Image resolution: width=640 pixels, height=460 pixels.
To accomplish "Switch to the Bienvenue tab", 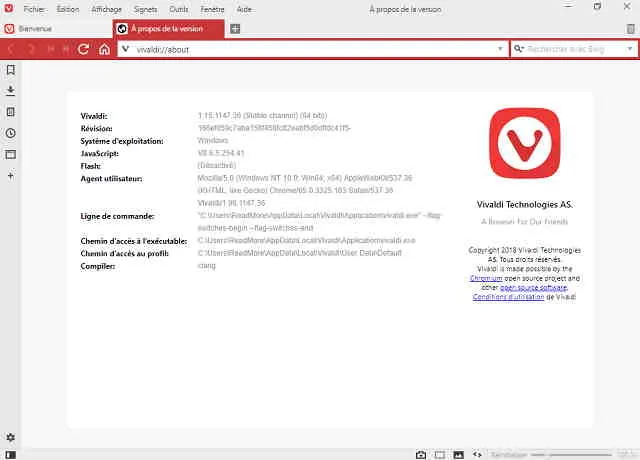I will (56, 29).
